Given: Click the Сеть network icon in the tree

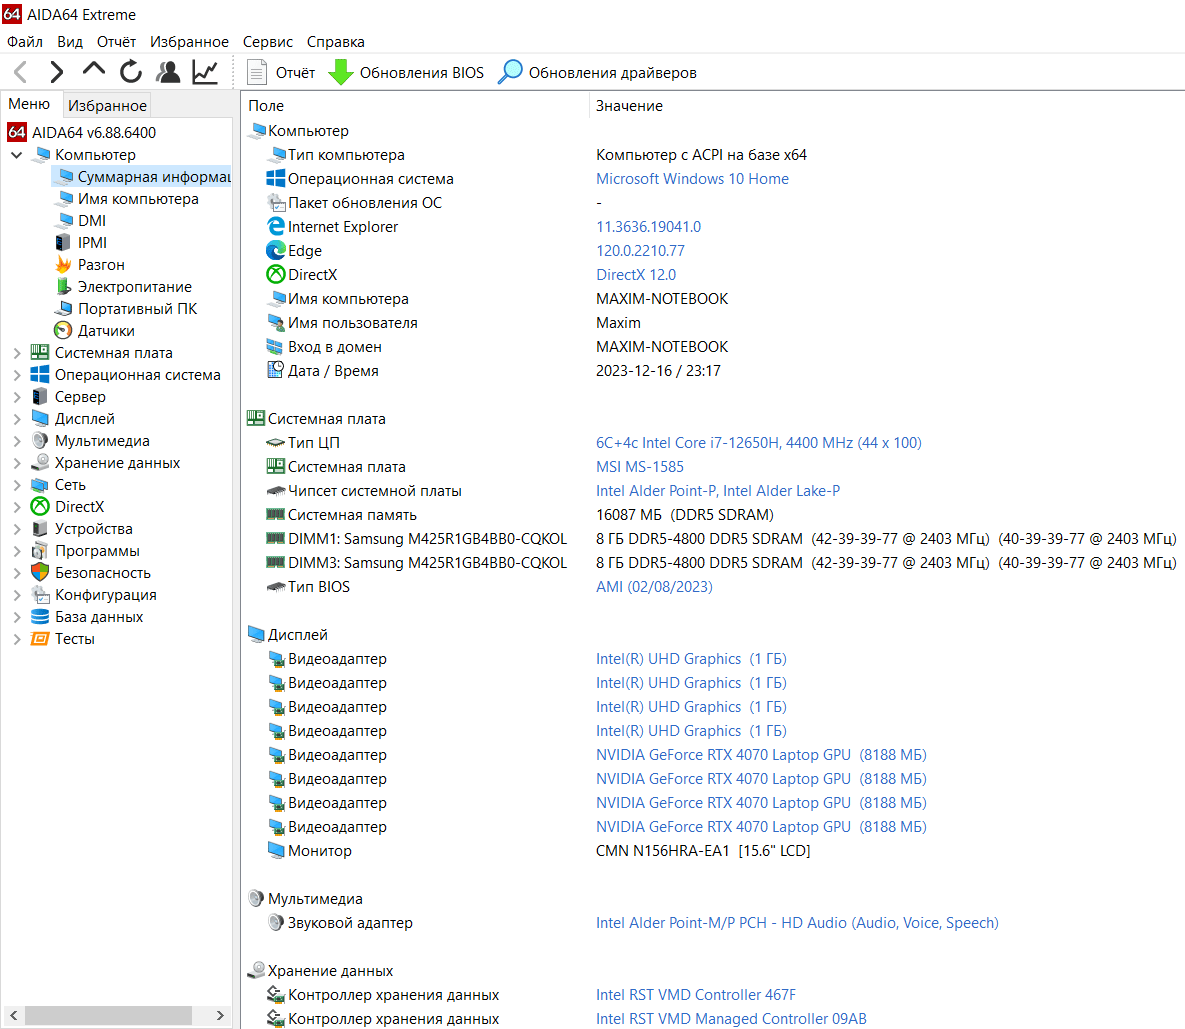Looking at the screenshot, I should point(40,485).
